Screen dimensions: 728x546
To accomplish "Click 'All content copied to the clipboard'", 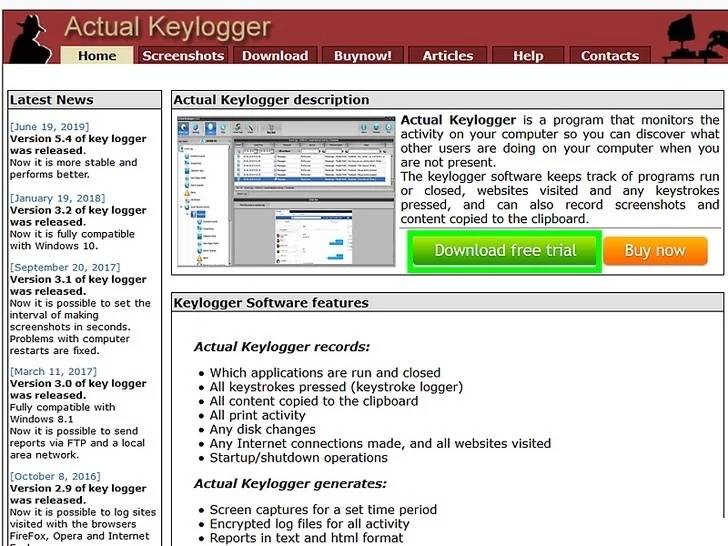I will click(314, 401).
